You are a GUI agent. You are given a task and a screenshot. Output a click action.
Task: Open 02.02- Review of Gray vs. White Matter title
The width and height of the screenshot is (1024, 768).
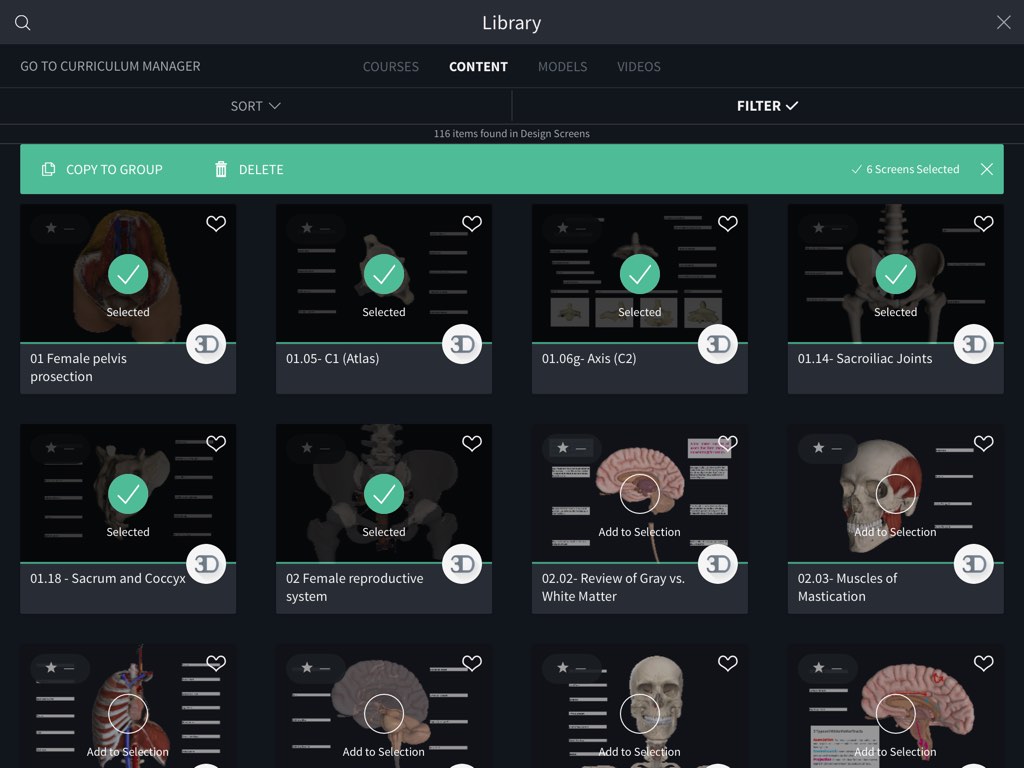point(613,587)
